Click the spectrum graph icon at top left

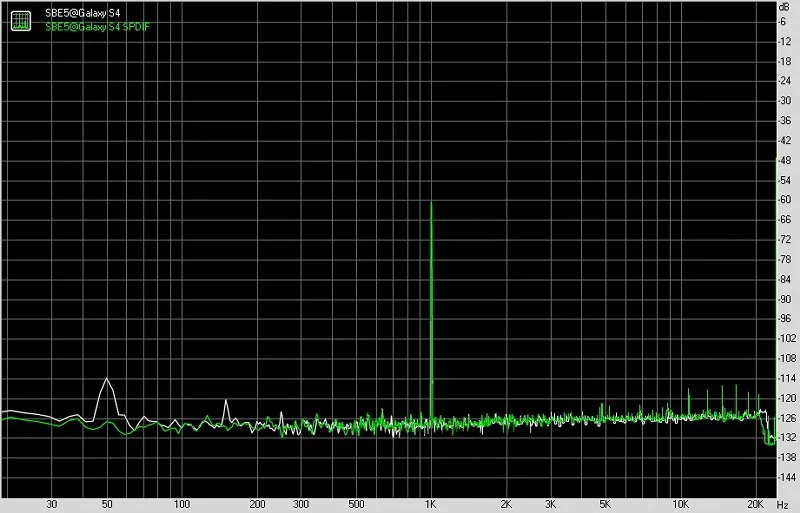click(21, 20)
